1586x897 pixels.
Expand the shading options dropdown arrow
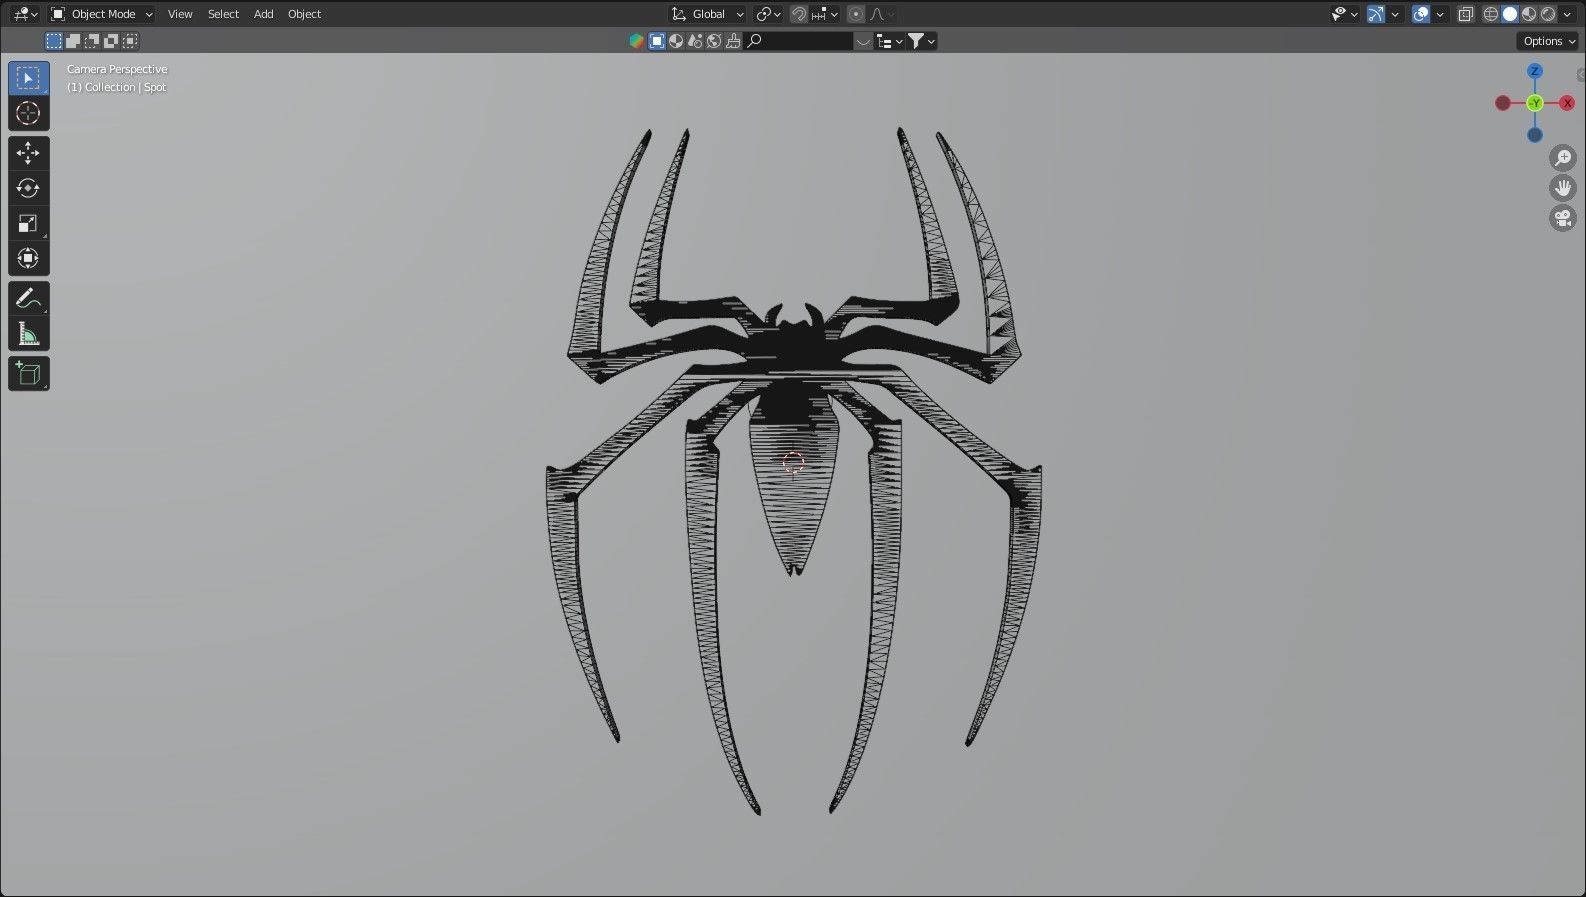pyautogui.click(x=1567, y=14)
